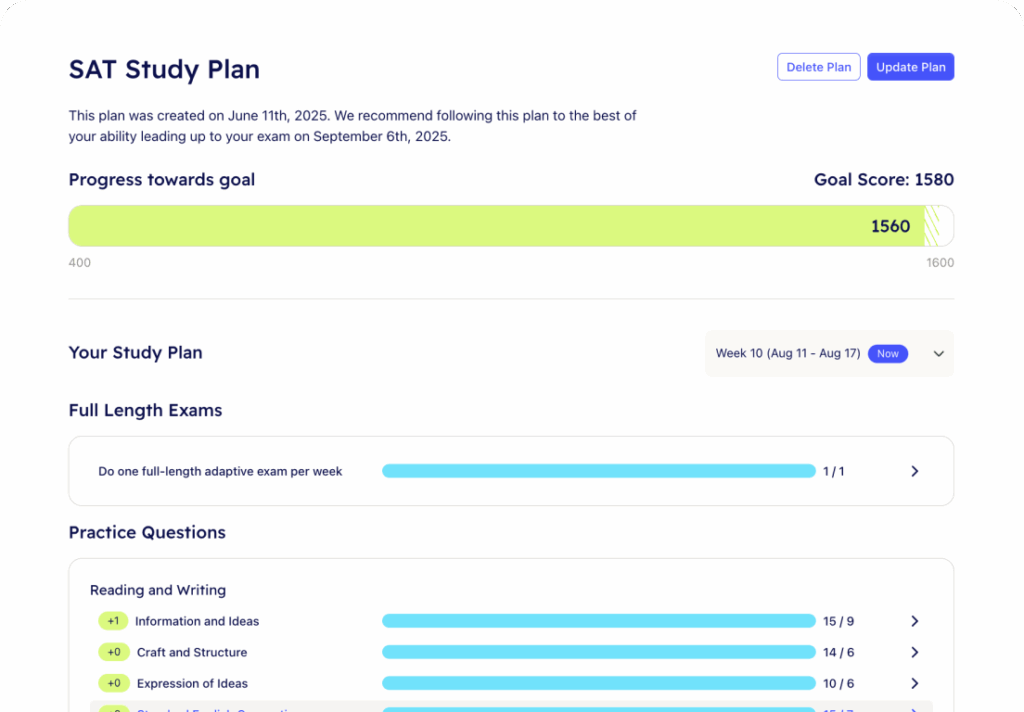The height and width of the screenshot is (712, 1024).
Task: Open the full-length adaptive exam row arrow
Action: point(914,471)
